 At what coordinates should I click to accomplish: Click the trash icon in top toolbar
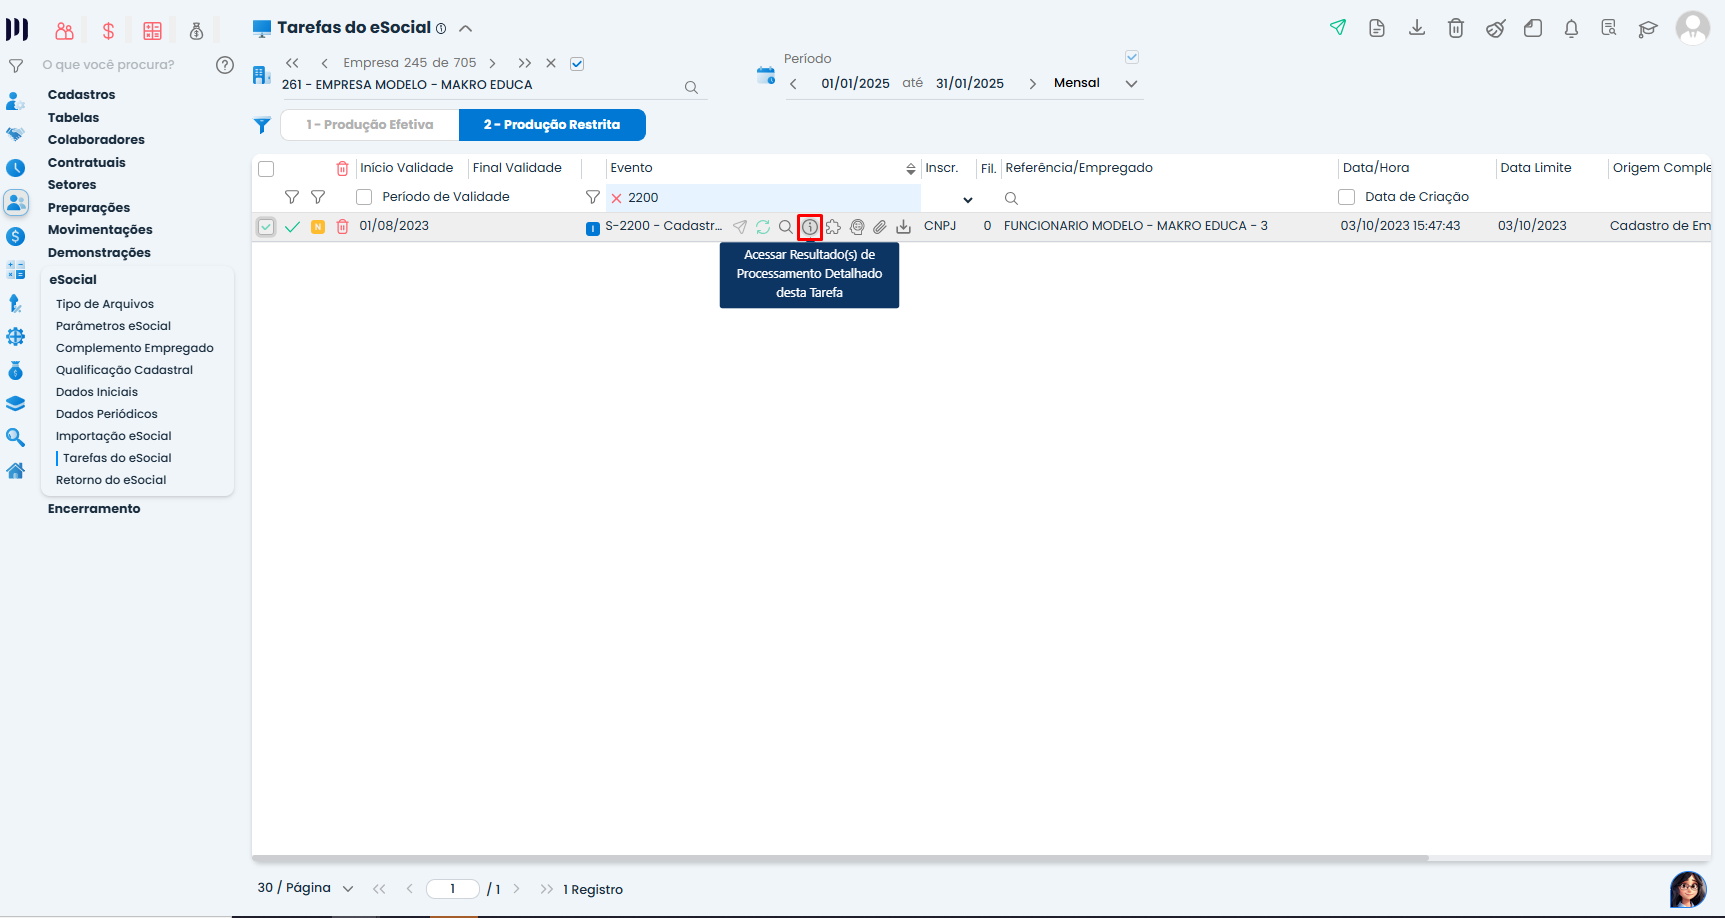(x=1456, y=28)
